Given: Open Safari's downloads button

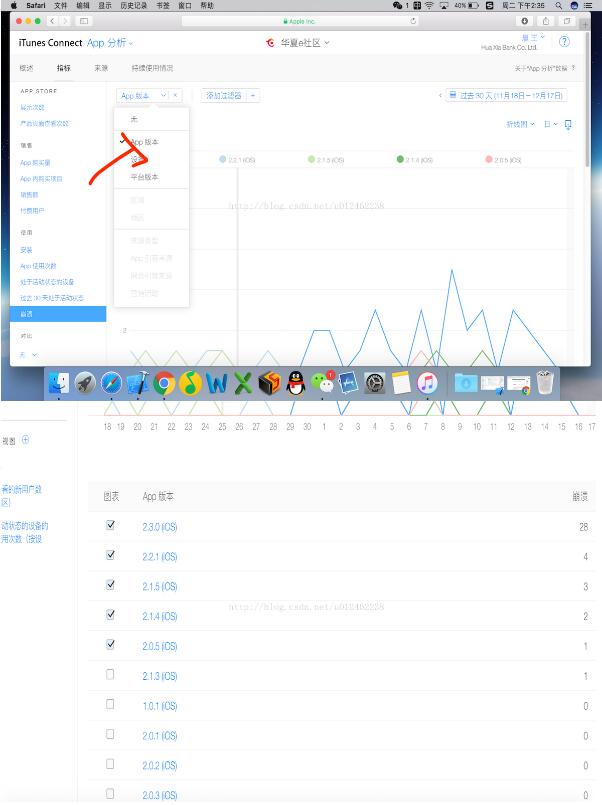Looking at the screenshot, I should pos(525,21).
